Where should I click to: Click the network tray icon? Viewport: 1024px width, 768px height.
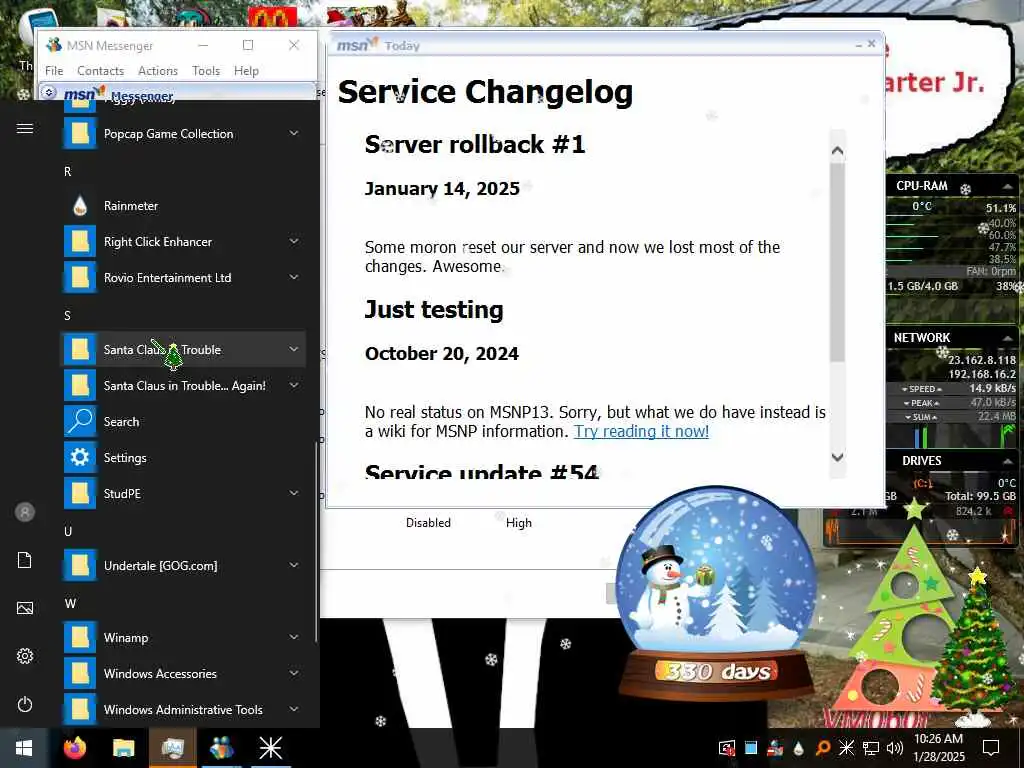[871, 748]
